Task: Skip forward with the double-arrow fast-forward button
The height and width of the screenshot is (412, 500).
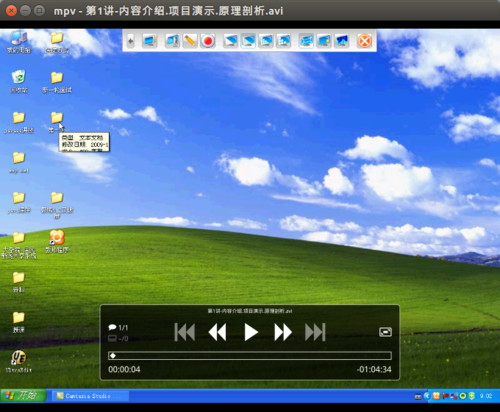Action: (283, 332)
